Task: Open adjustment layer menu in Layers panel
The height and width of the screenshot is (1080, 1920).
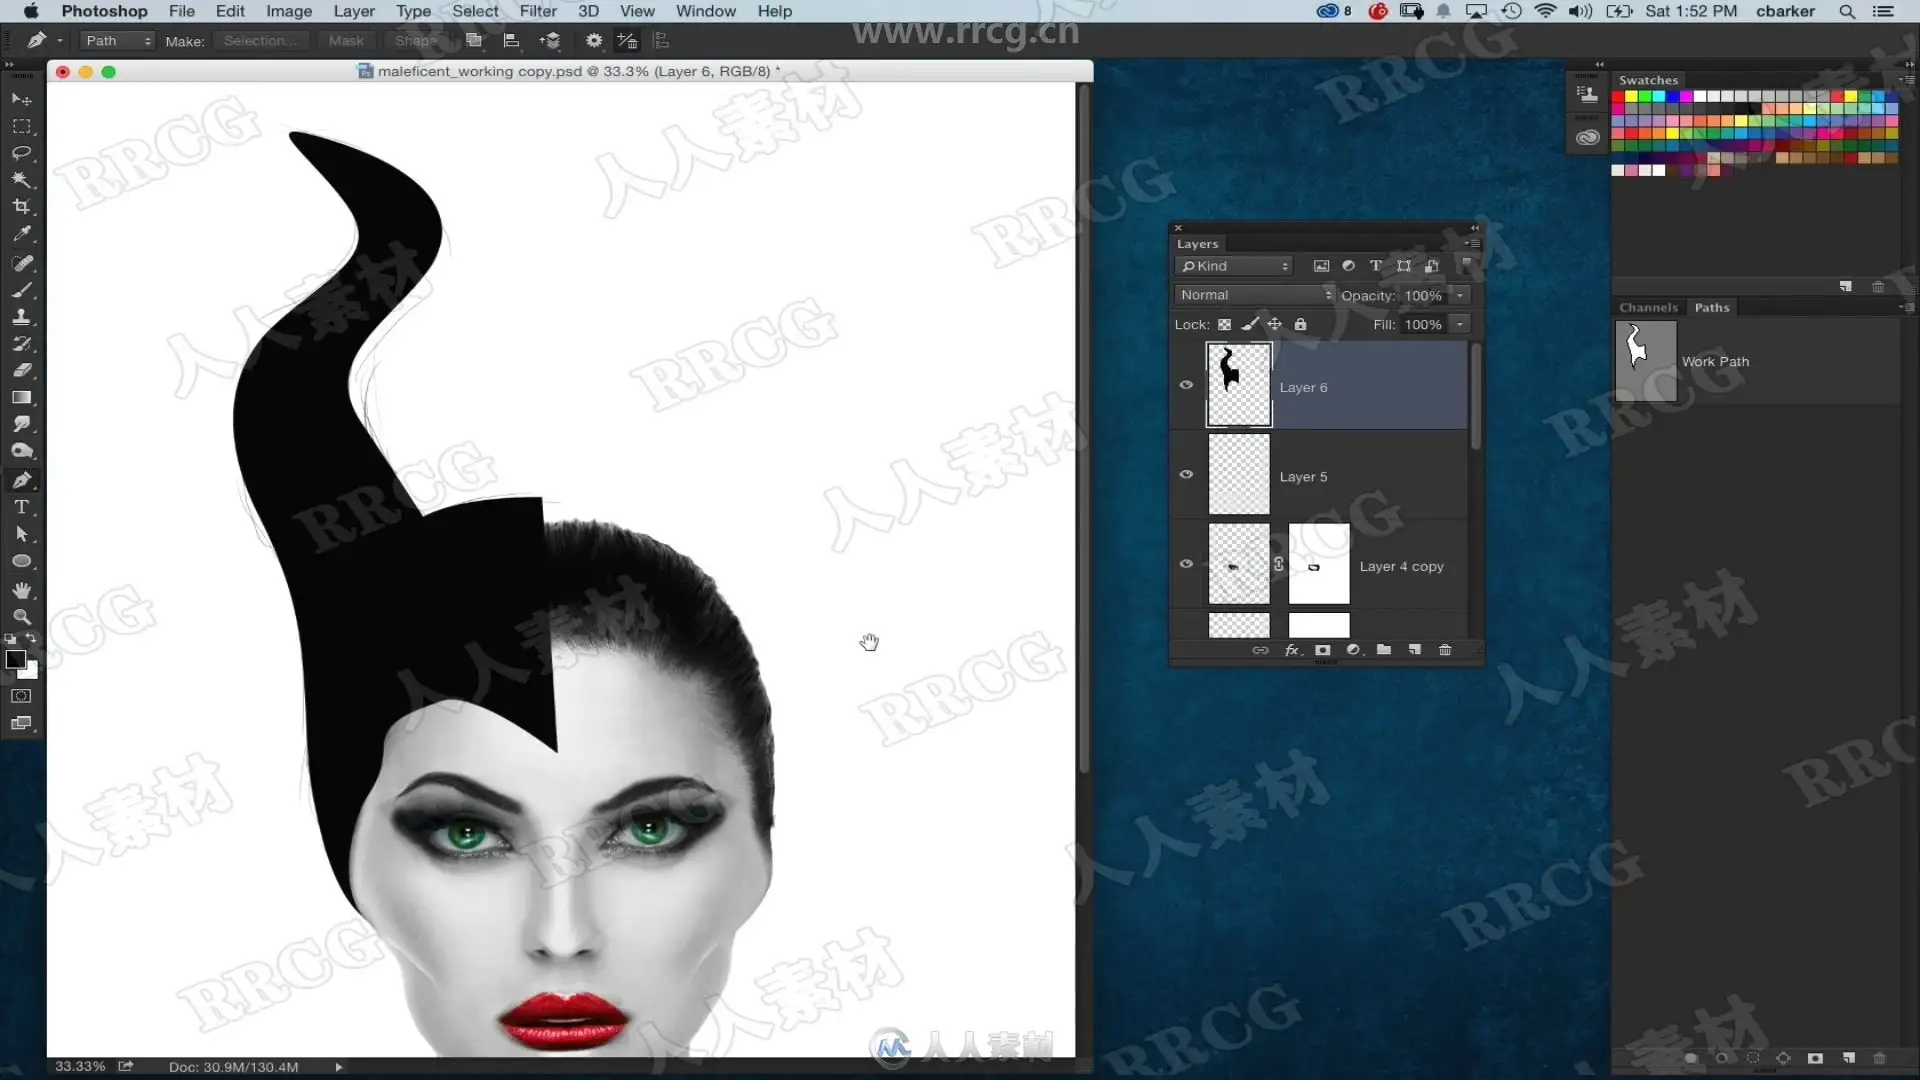Action: coord(1353,650)
